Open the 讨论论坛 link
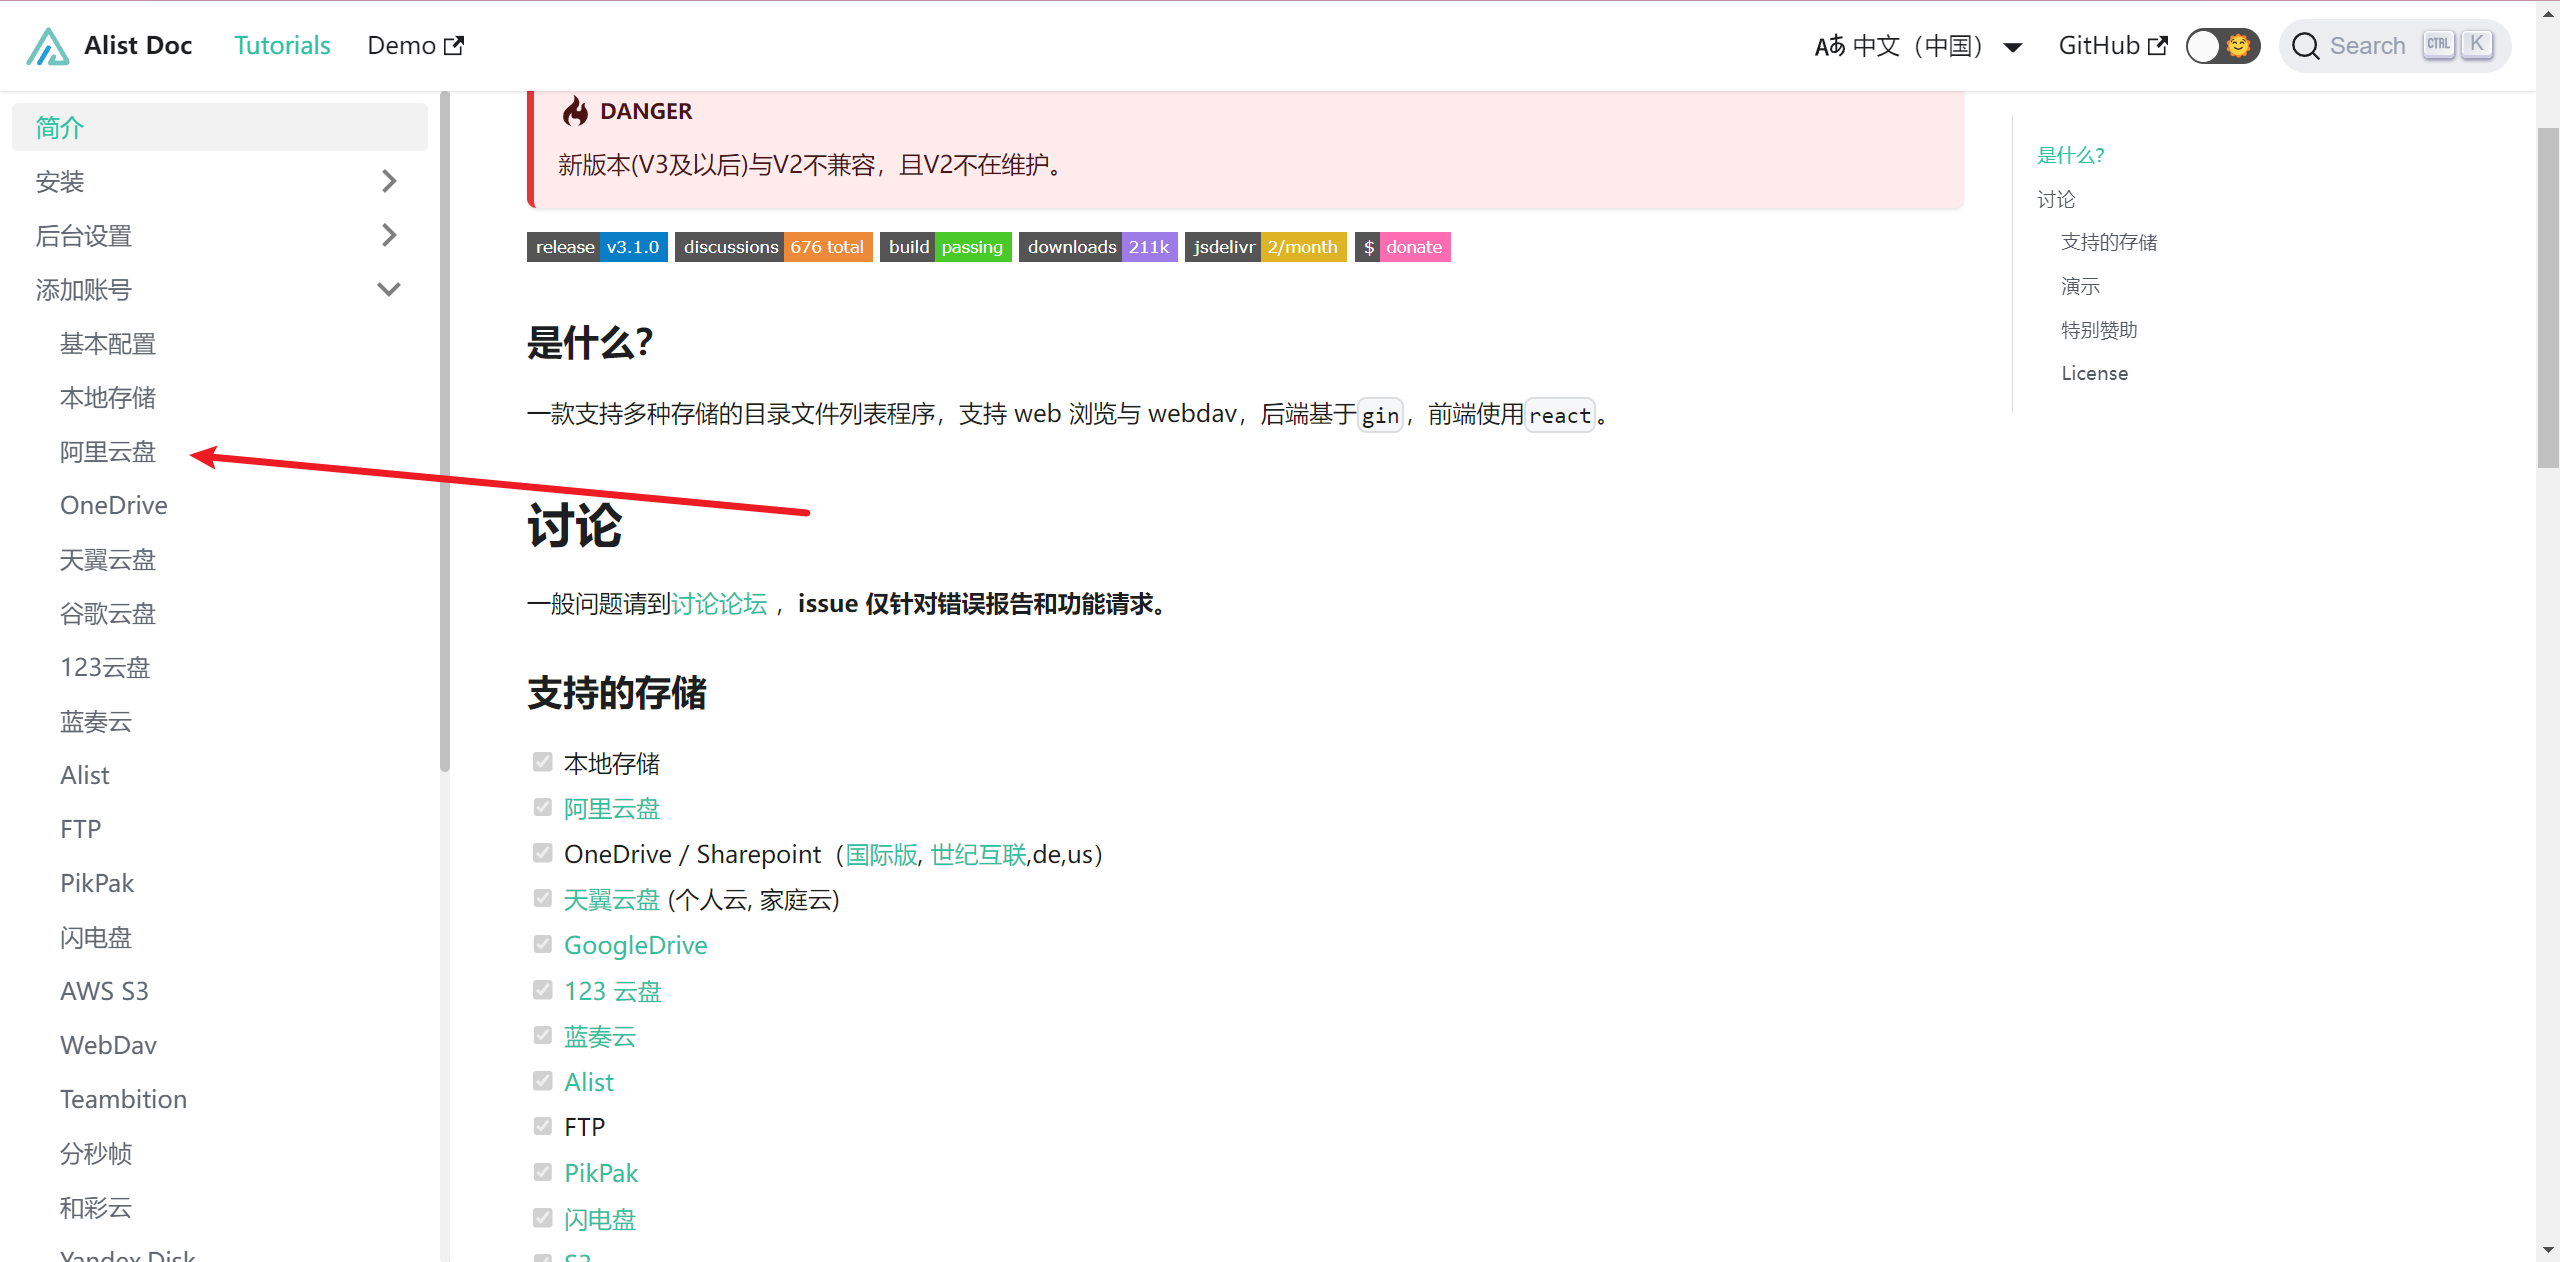 (719, 604)
